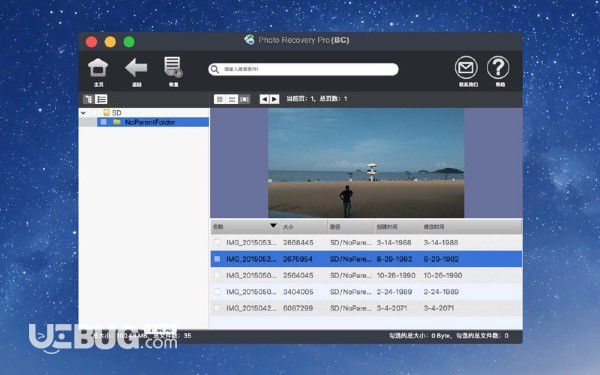Go to next page with right arrow
Screen dimensions: 600x375
[x=274, y=99]
